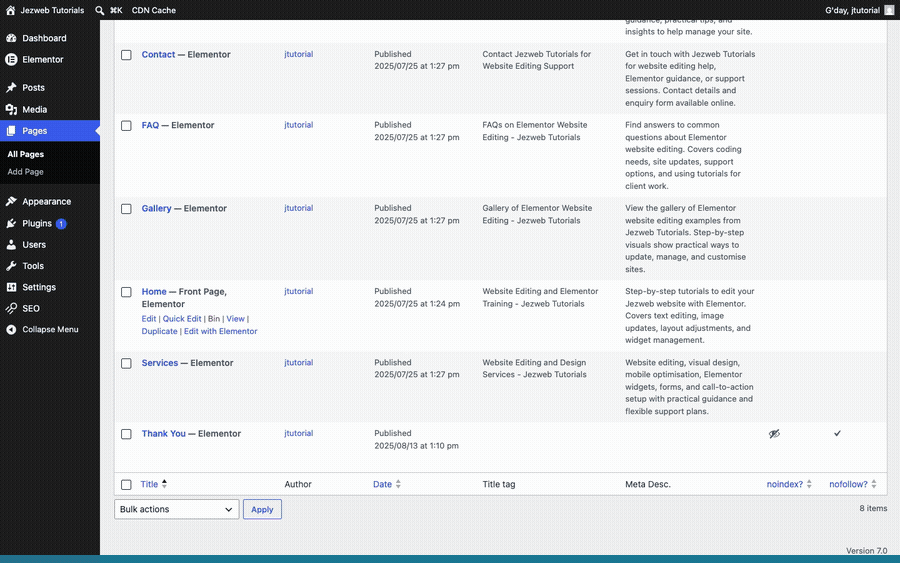Click 'Version 7.0' footer text
This screenshot has height=563, width=900.
tap(867, 550)
